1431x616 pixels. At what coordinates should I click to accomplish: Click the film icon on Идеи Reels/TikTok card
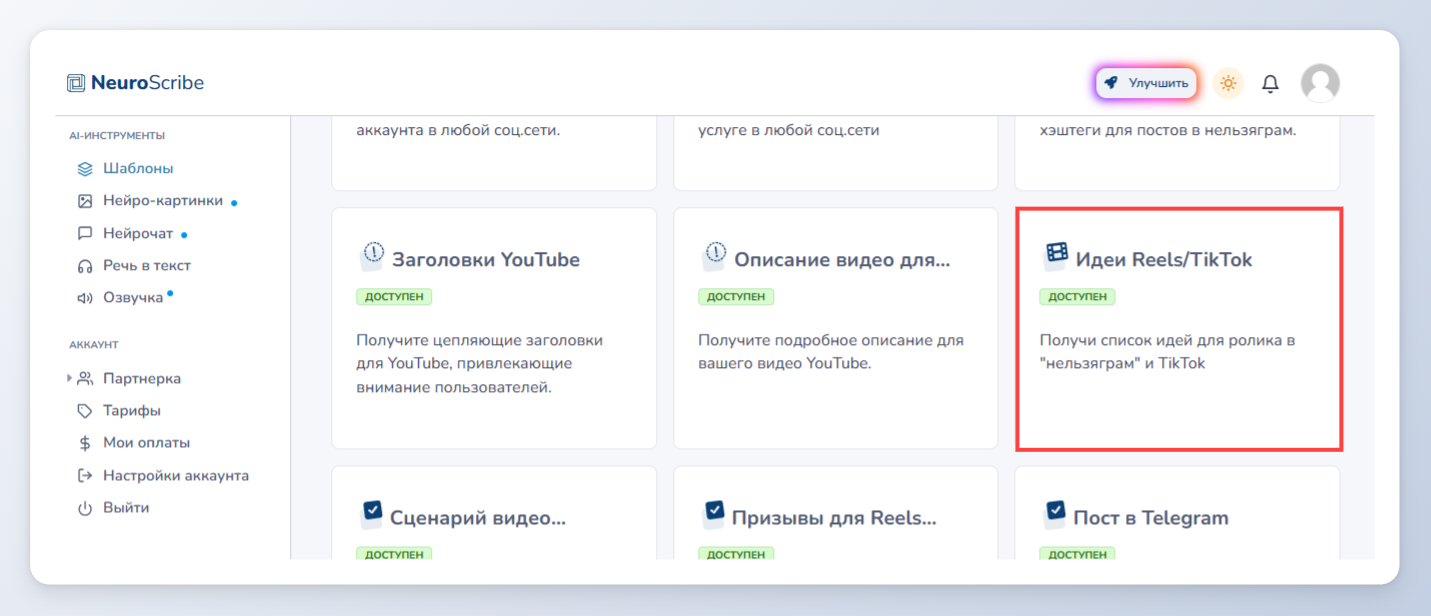pyautogui.click(x=1056, y=256)
